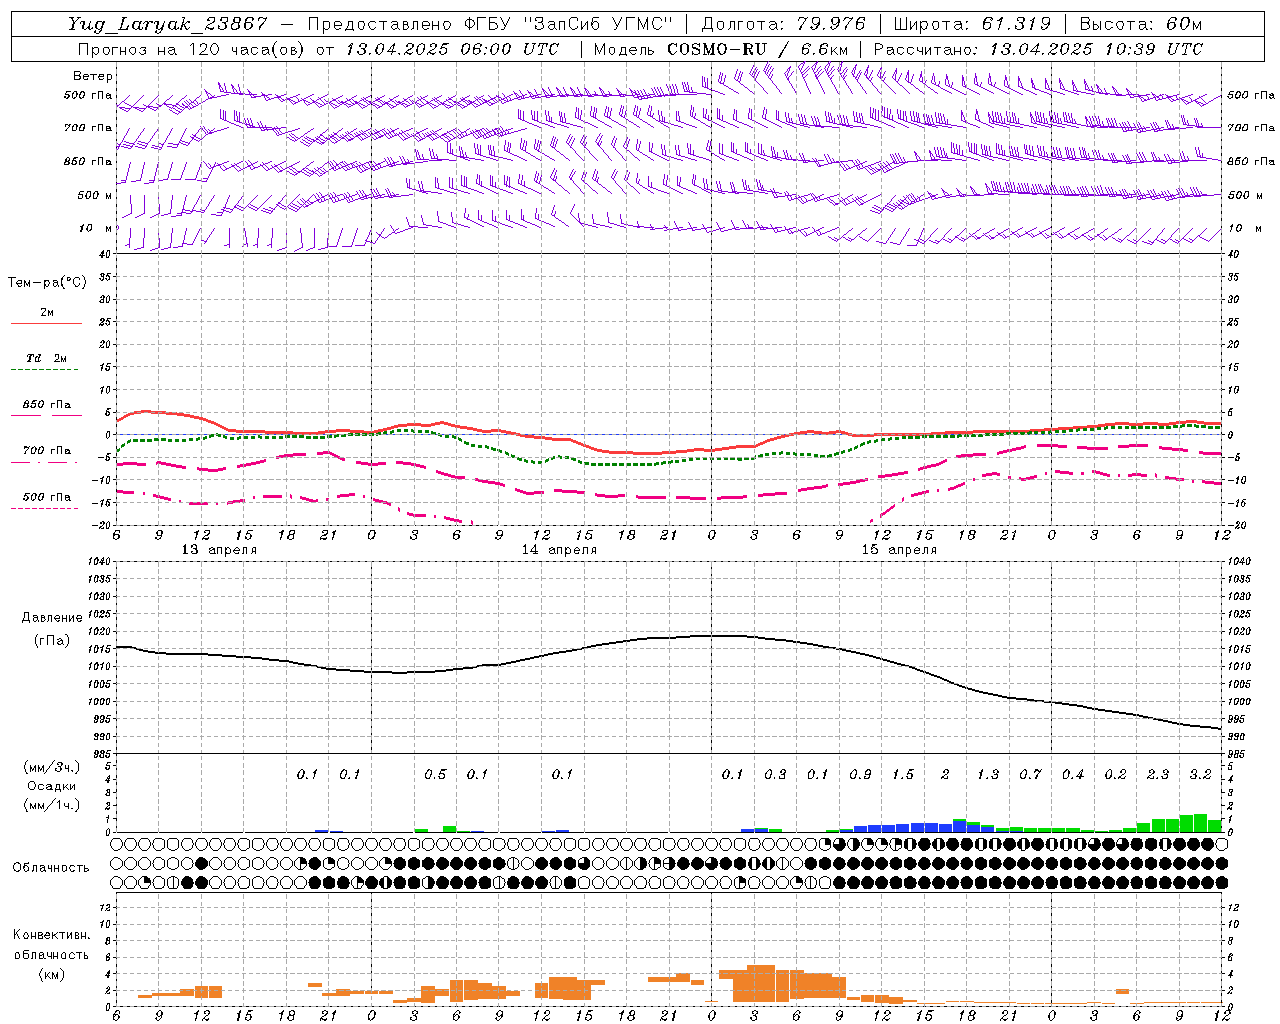Click the precipitation value 0.2
The image size is (1280, 1024).
click(x=1115, y=775)
